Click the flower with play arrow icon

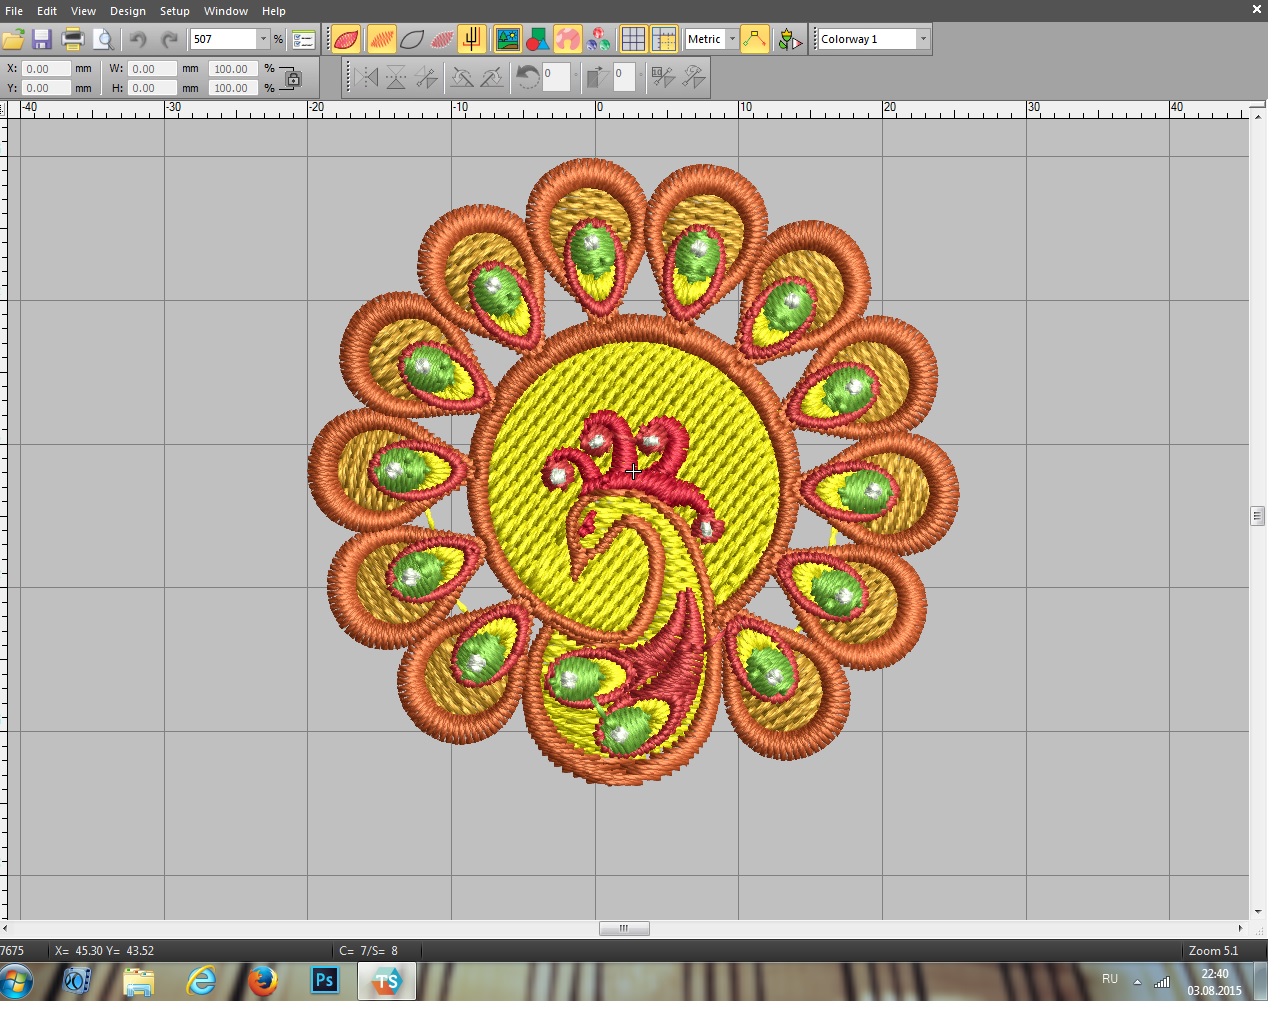point(789,40)
